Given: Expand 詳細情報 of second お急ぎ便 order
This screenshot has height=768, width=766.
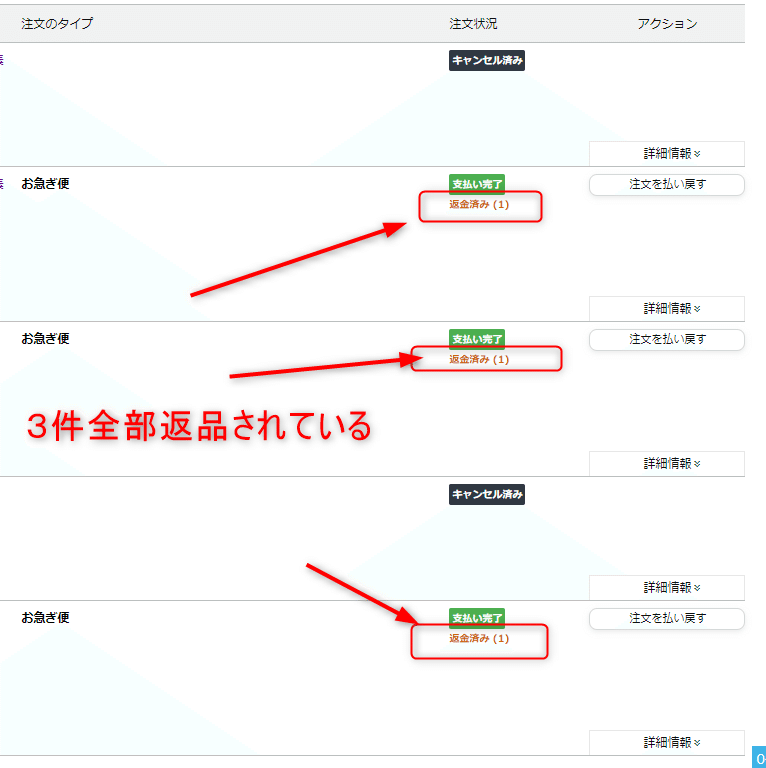Looking at the screenshot, I should pyautogui.click(x=667, y=463).
